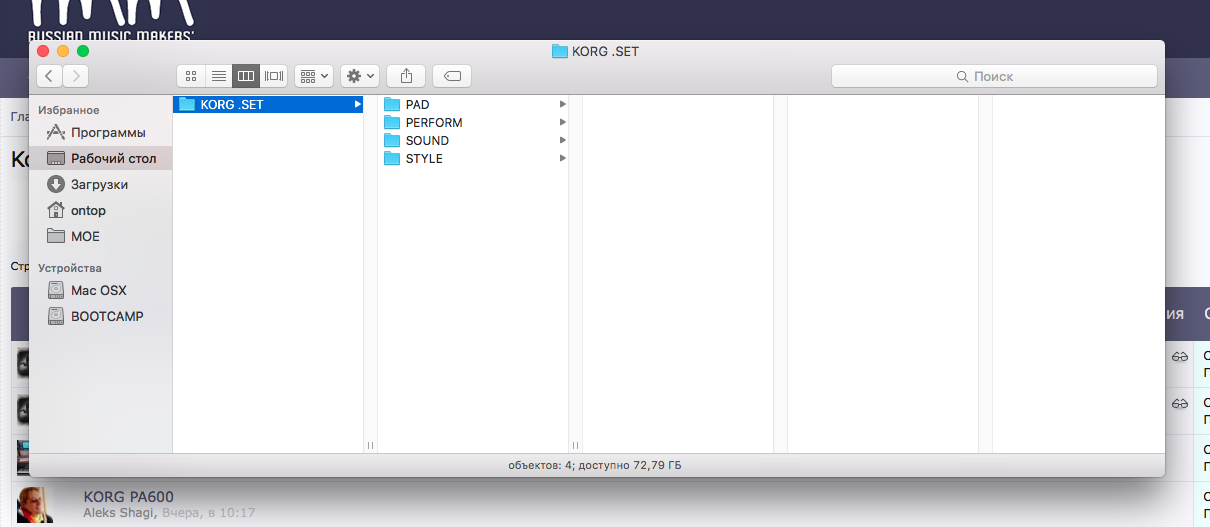1210x527 pixels.
Task: Select the KORG .SET folder in first column
Action: point(268,104)
